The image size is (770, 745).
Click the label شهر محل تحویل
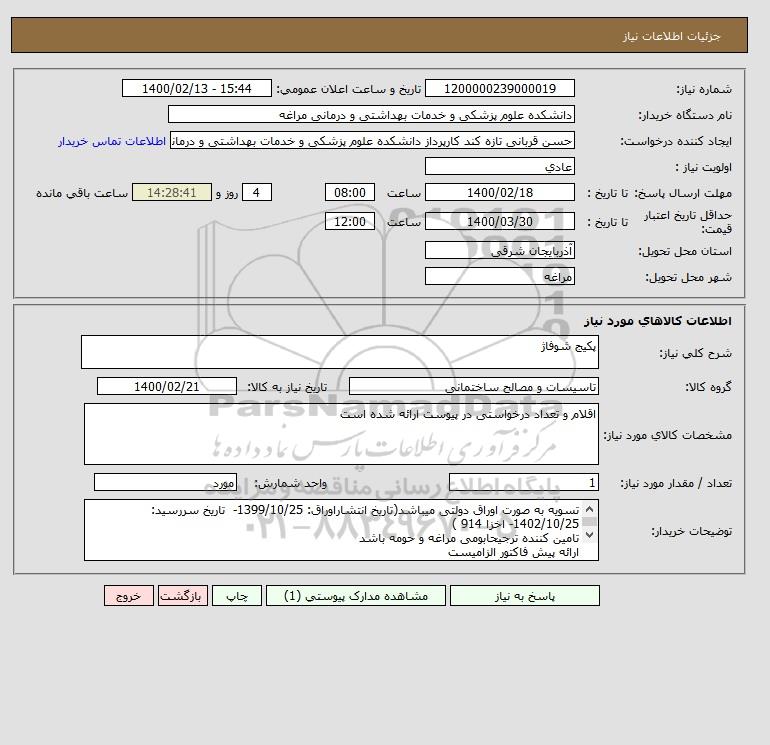[688, 277]
